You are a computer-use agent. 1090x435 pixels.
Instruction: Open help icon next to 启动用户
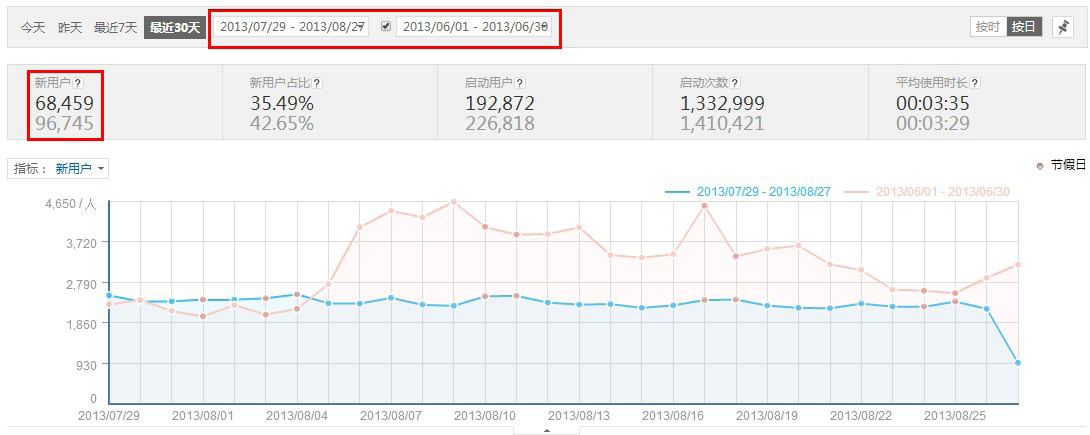coord(520,83)
